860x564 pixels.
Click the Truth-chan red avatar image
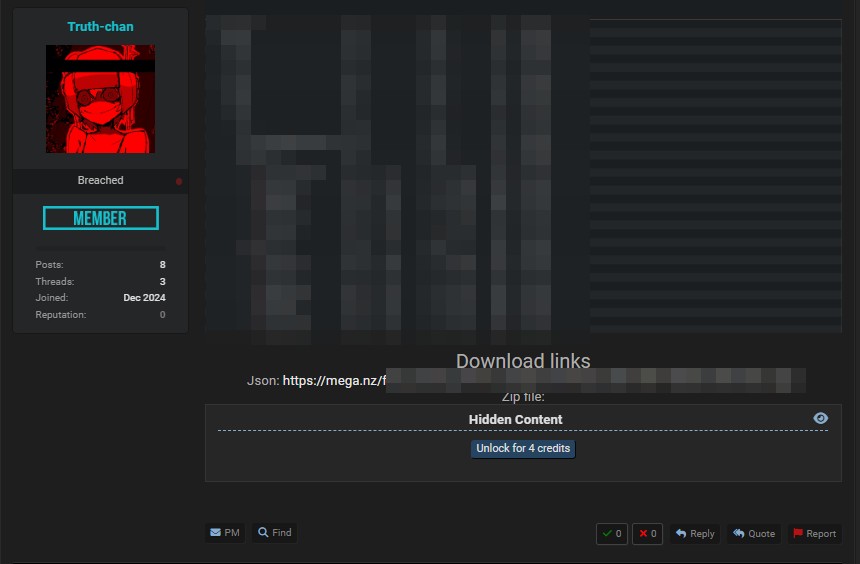pos(100,99)
